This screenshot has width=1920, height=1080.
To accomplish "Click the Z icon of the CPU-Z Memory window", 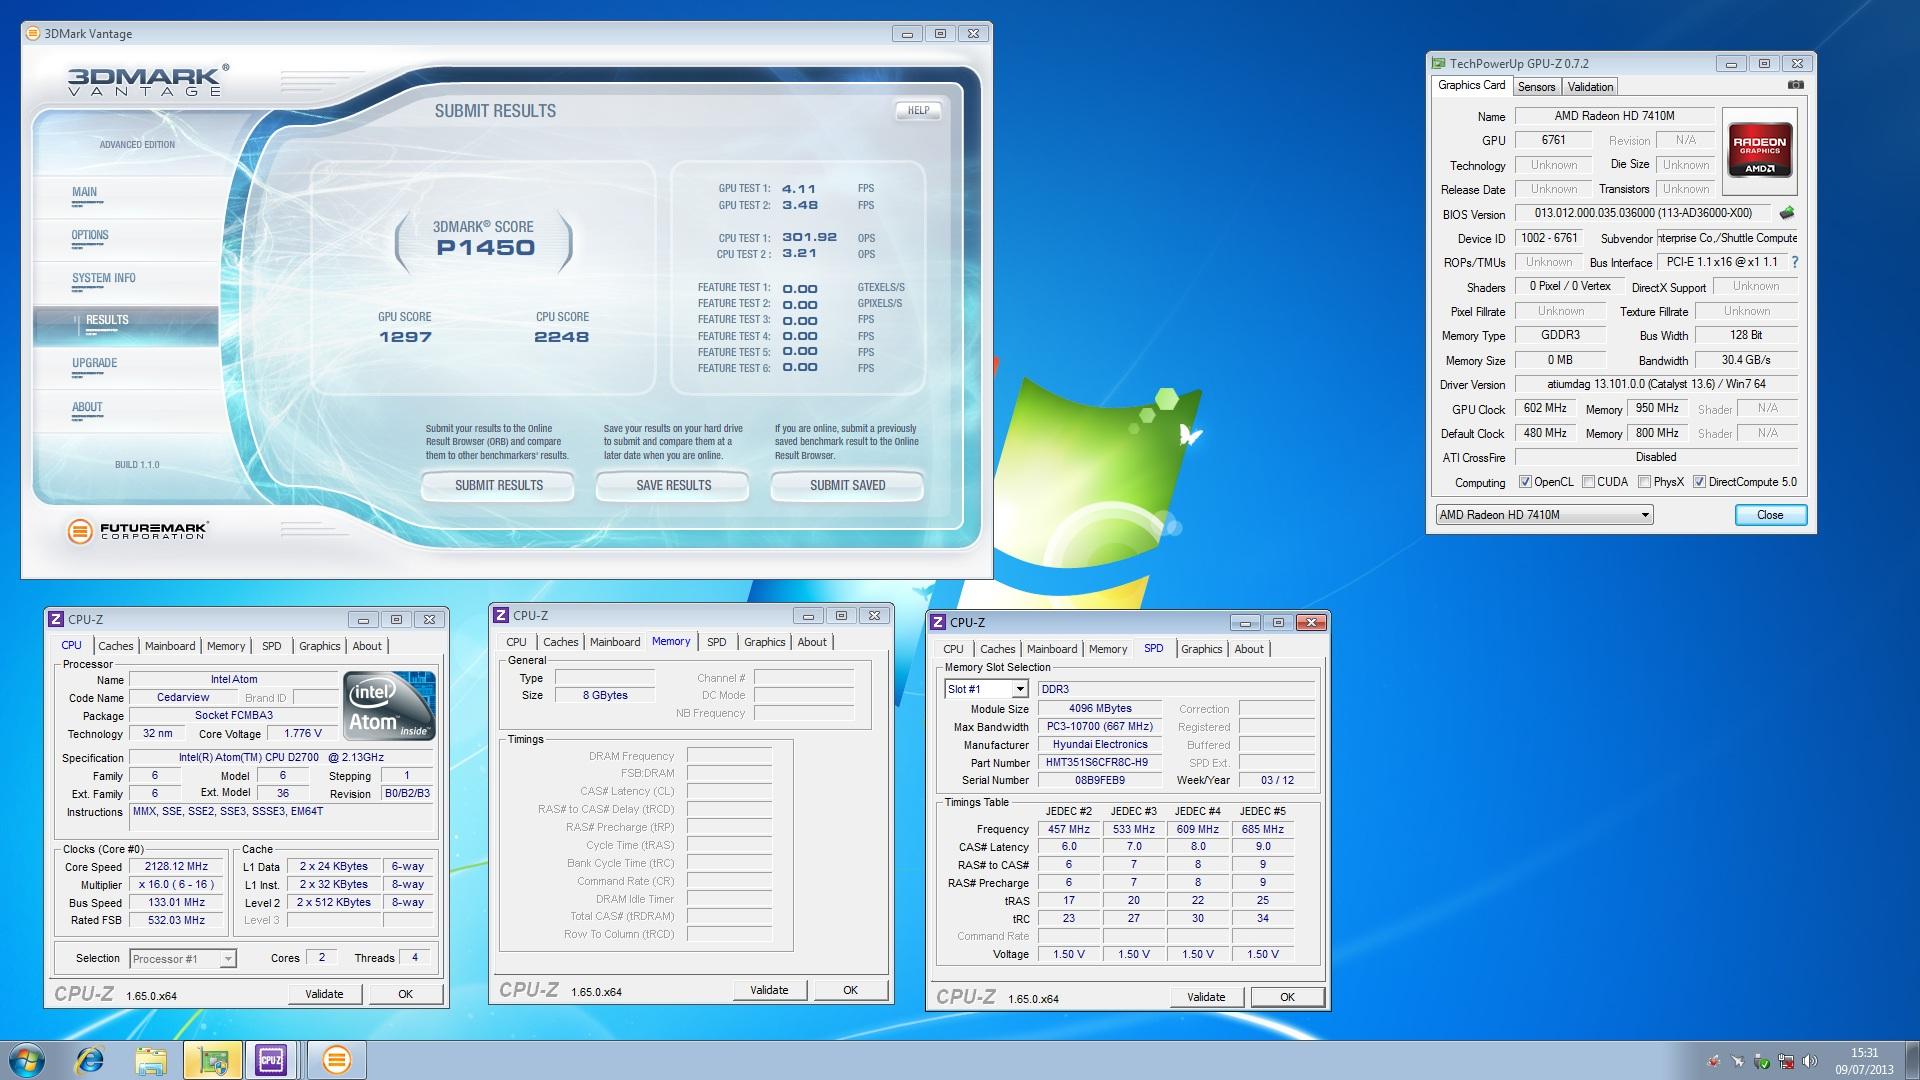I will pyautogui.click(x=501, y=615).
